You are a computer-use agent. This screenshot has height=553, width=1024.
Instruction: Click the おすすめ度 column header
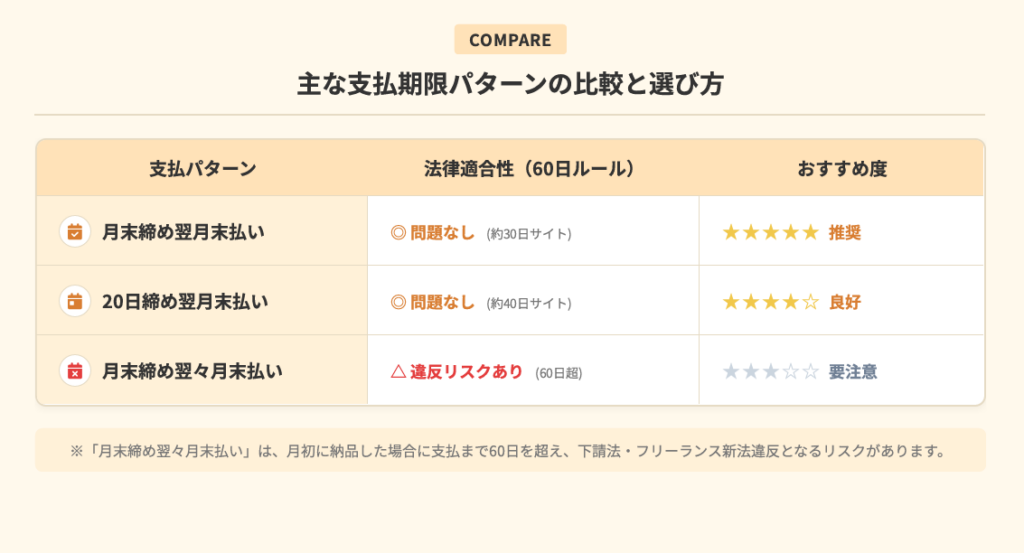tap(842, 169)
